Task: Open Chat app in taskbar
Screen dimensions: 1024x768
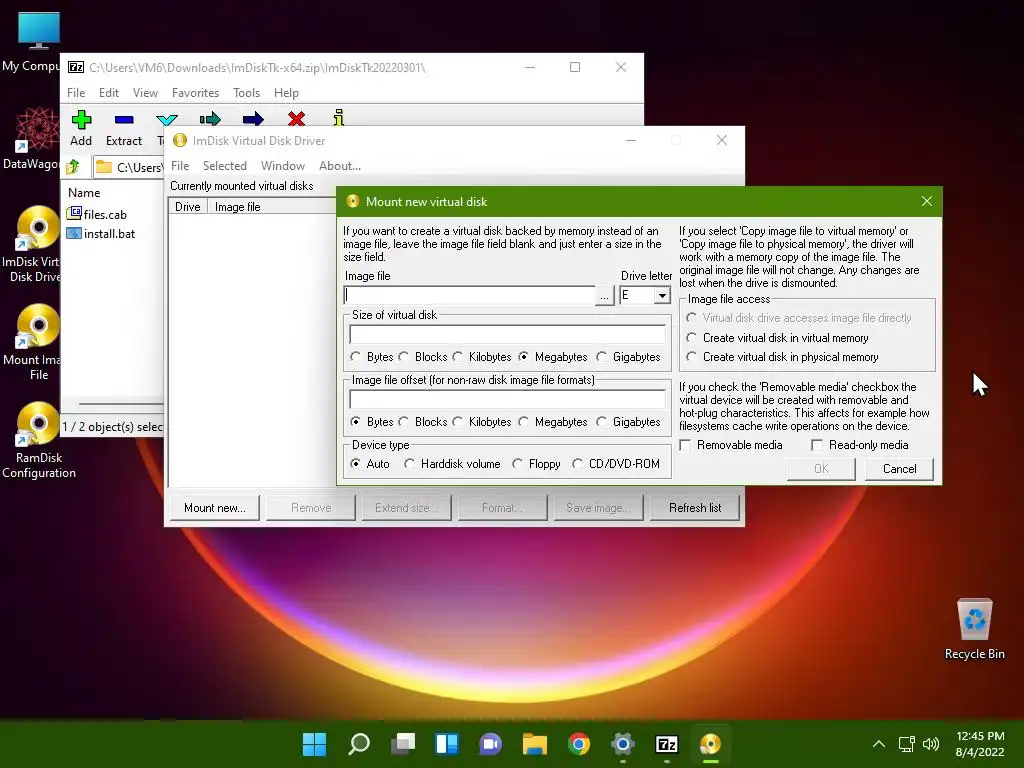Action: [x=490, y=744]
